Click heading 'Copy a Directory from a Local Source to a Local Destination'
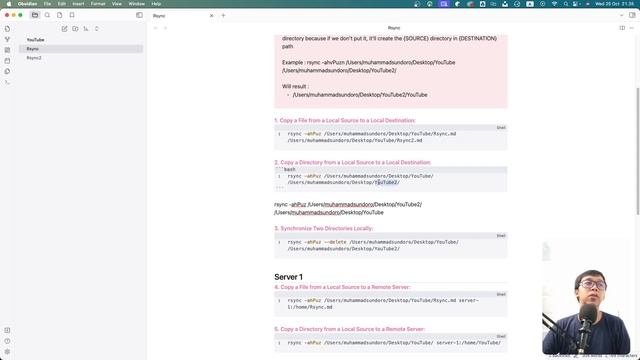 [353, 162]
